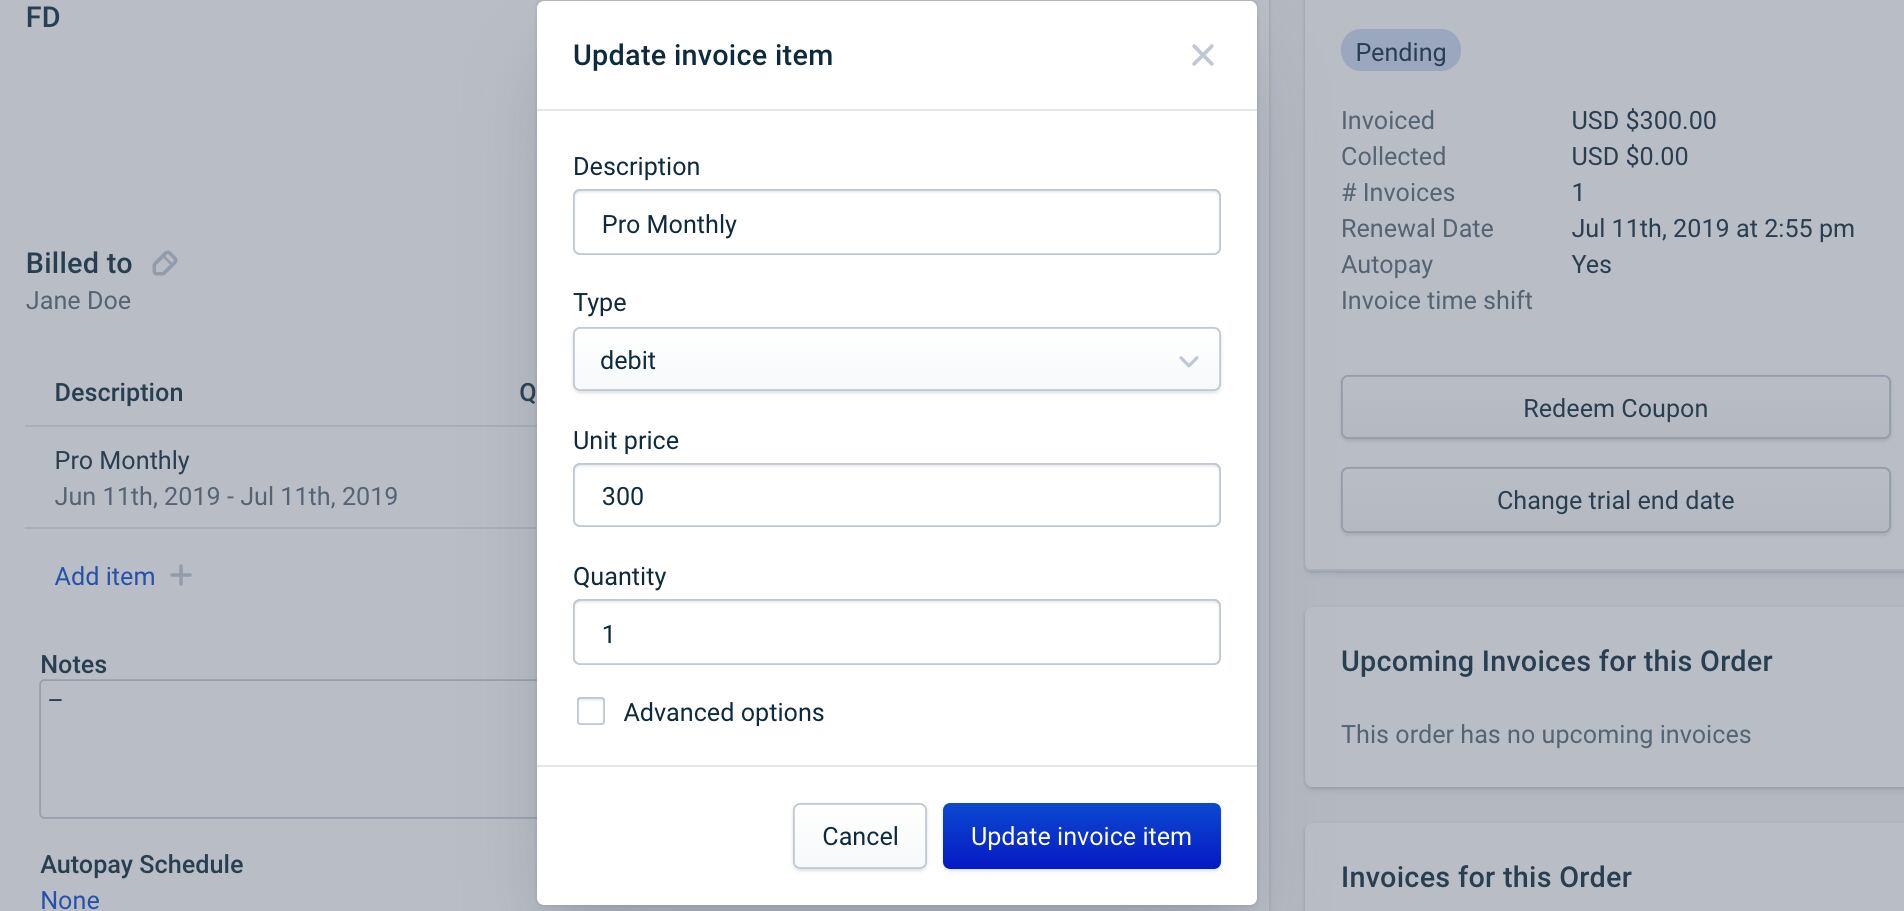Click the Description column header in table
Screen dimensions: 1904x911
[119, 393]
